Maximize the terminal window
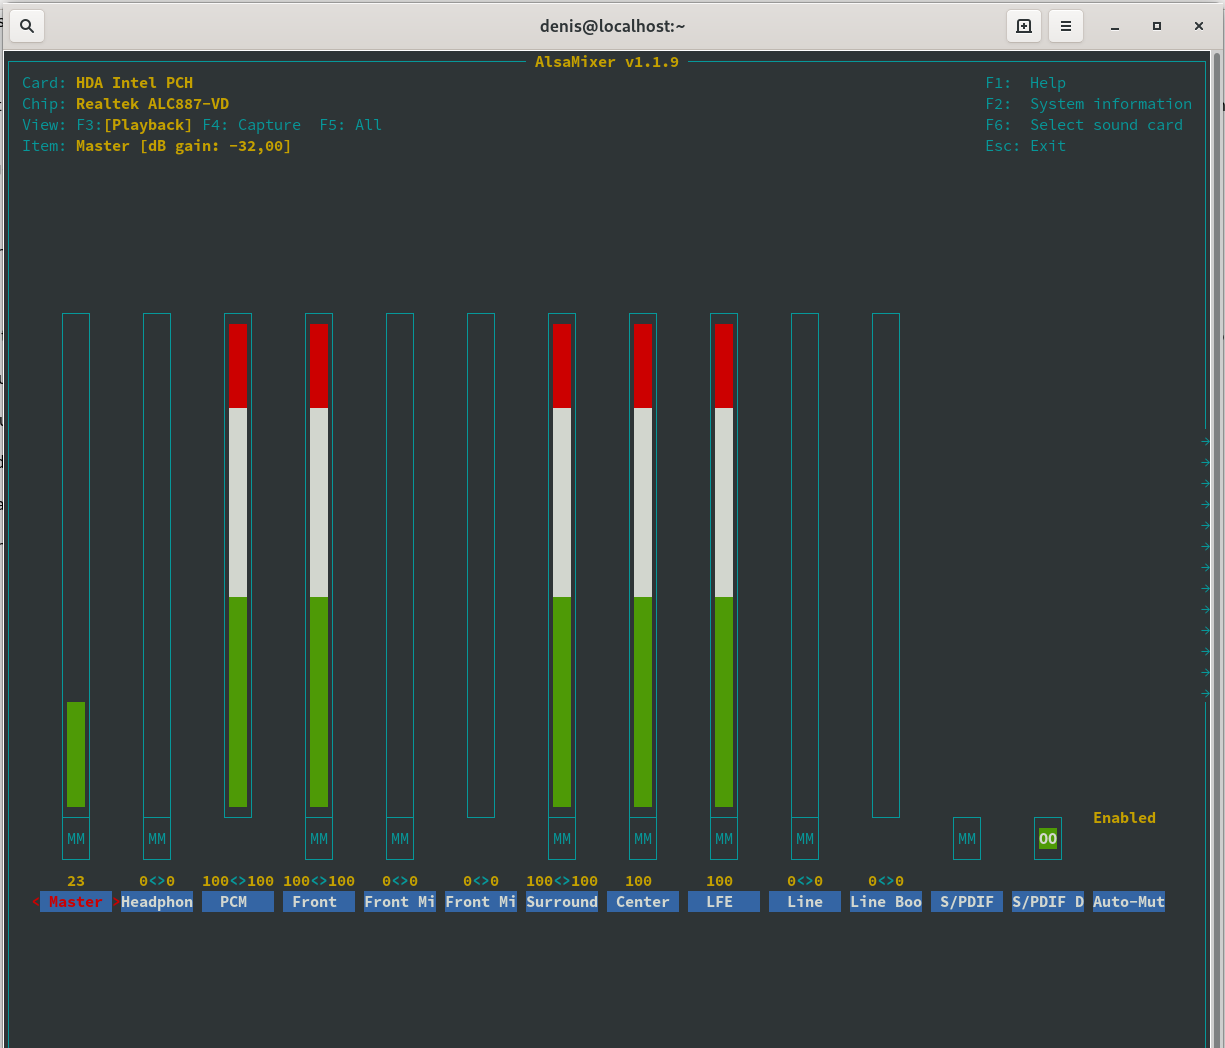The height and width of the screenshot is (1048, 1225). pos(1157,26)
